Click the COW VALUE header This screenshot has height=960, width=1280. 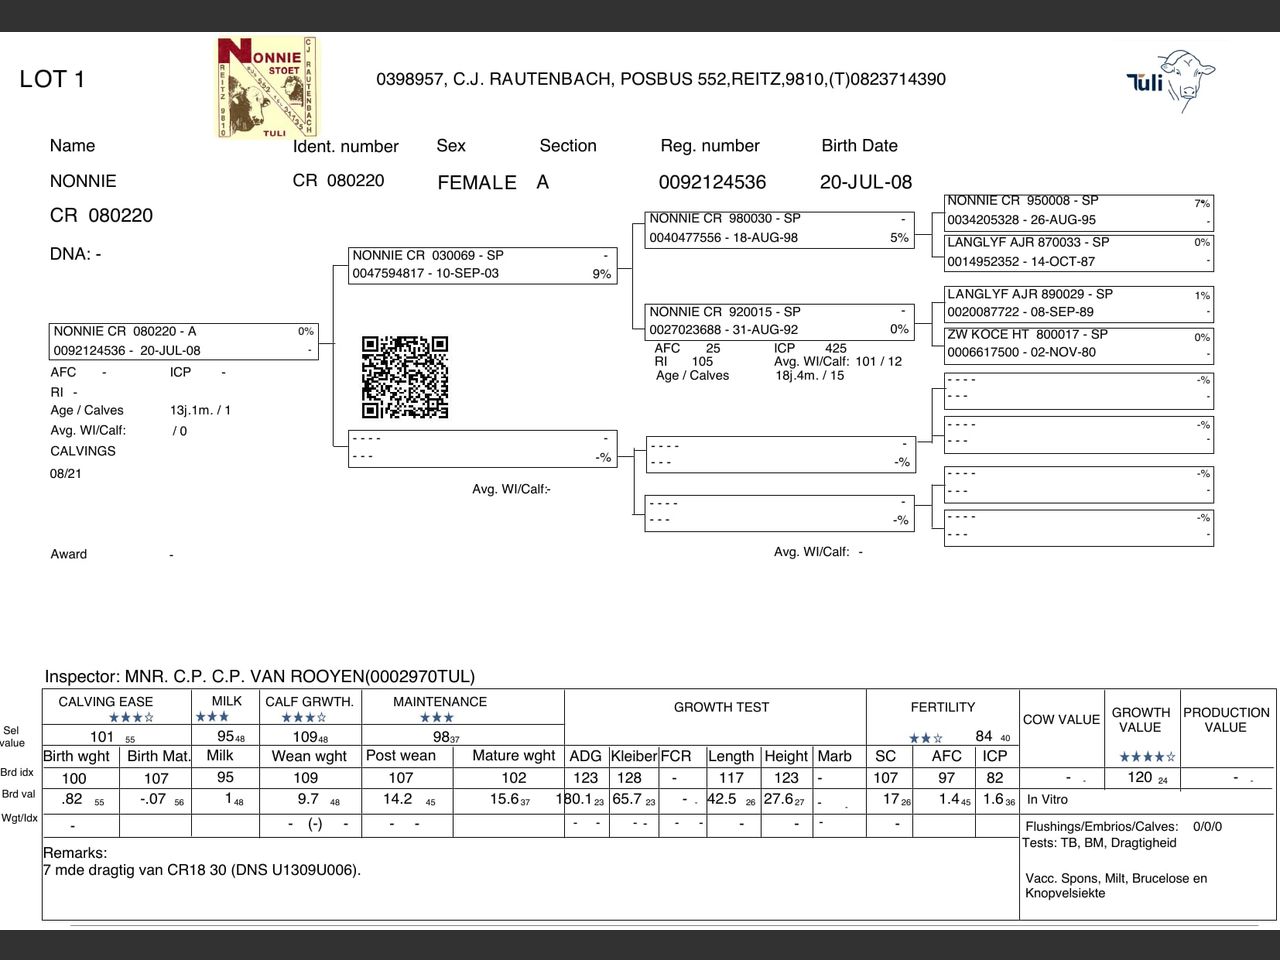pyautogui.click(x=1061, y=719)
